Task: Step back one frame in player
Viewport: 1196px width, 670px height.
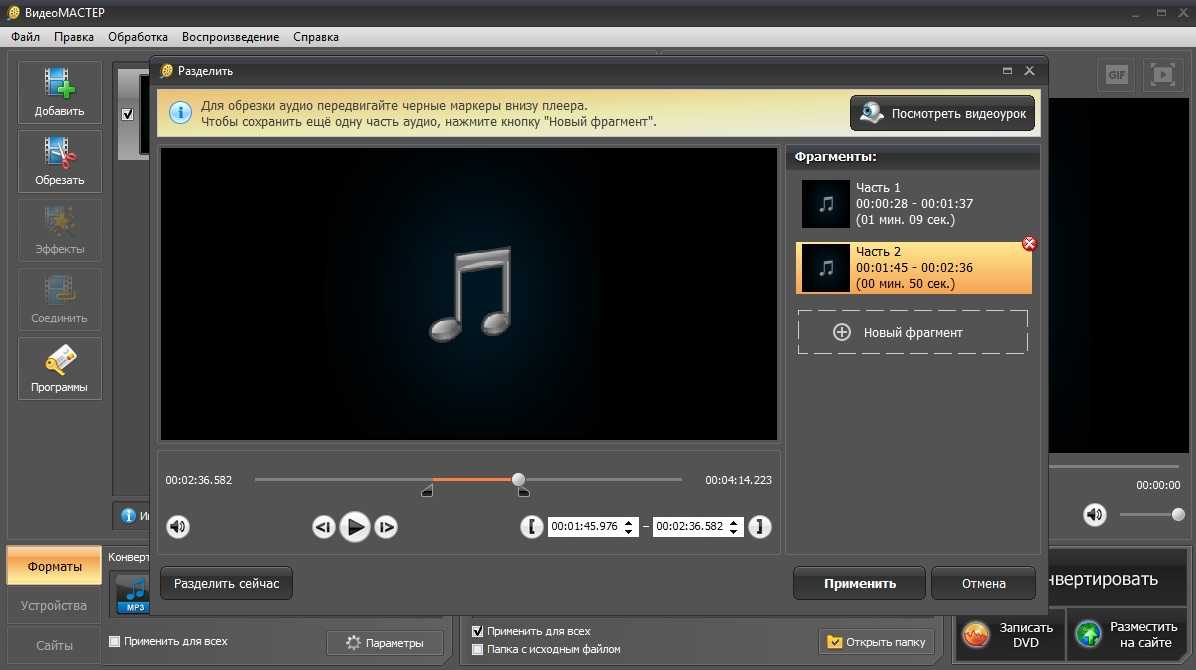Action: tap(323, 527)
